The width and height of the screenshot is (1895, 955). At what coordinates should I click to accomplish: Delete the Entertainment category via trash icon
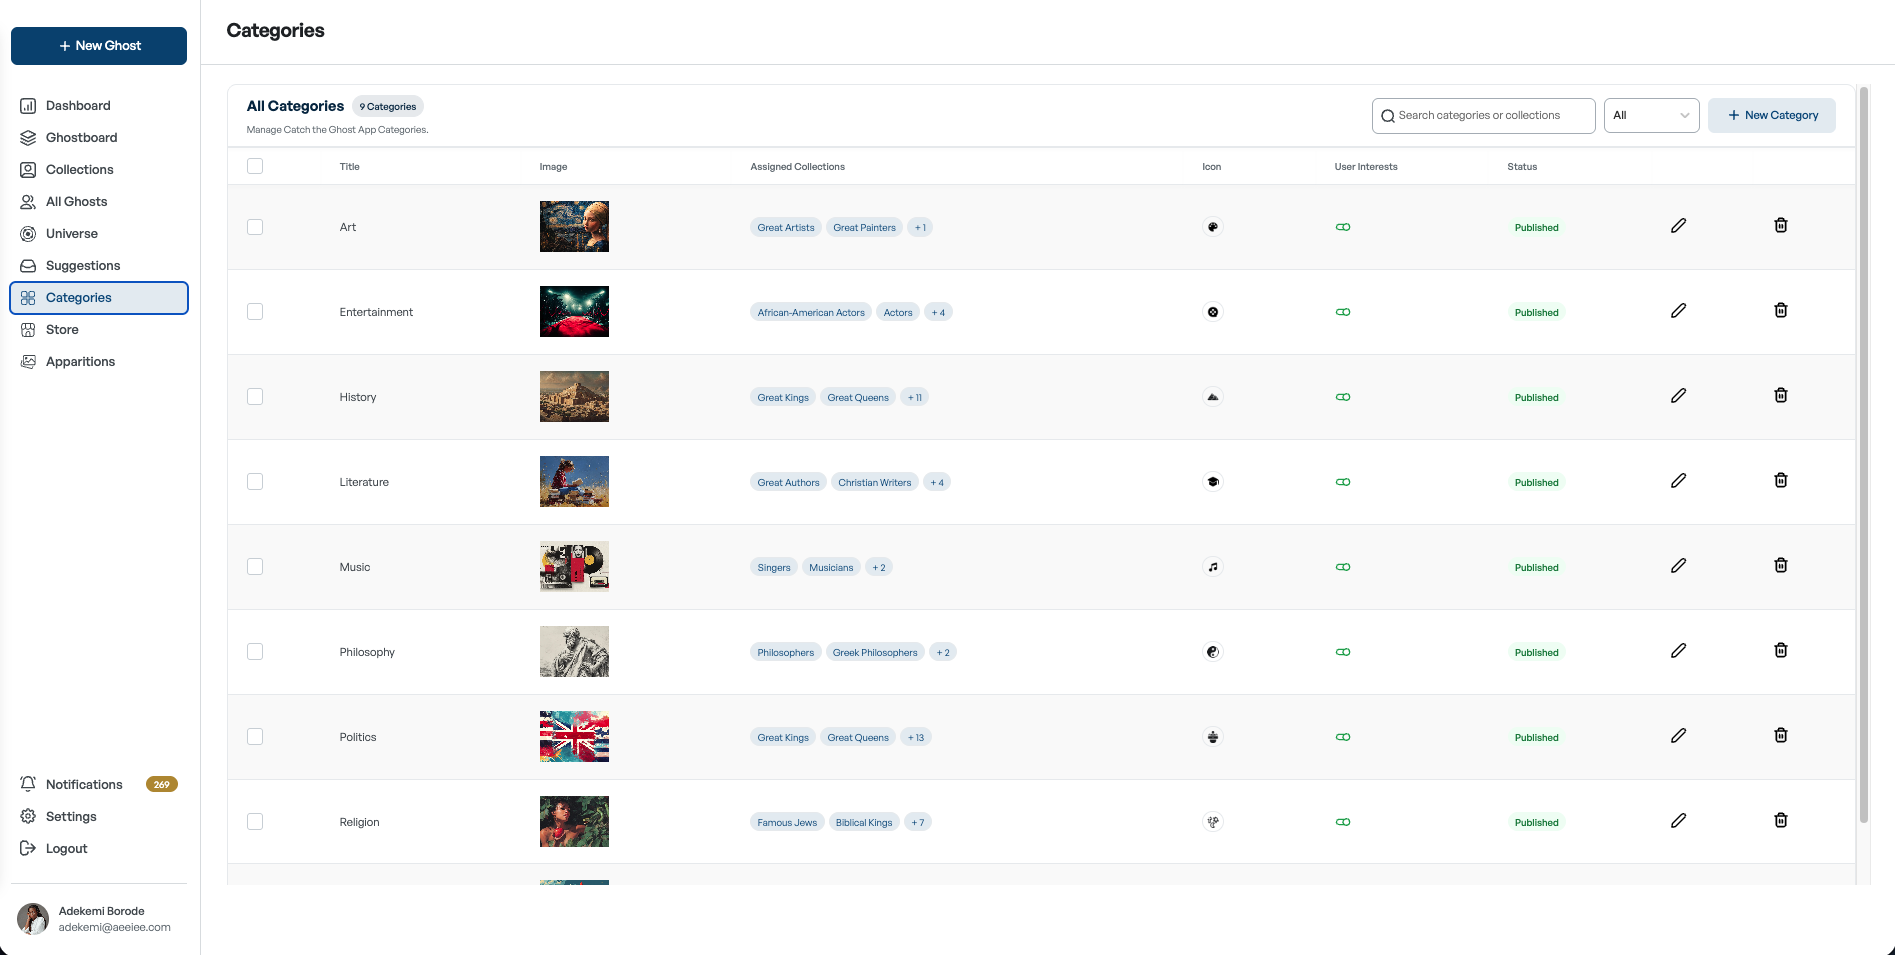tap(1781, 311)
